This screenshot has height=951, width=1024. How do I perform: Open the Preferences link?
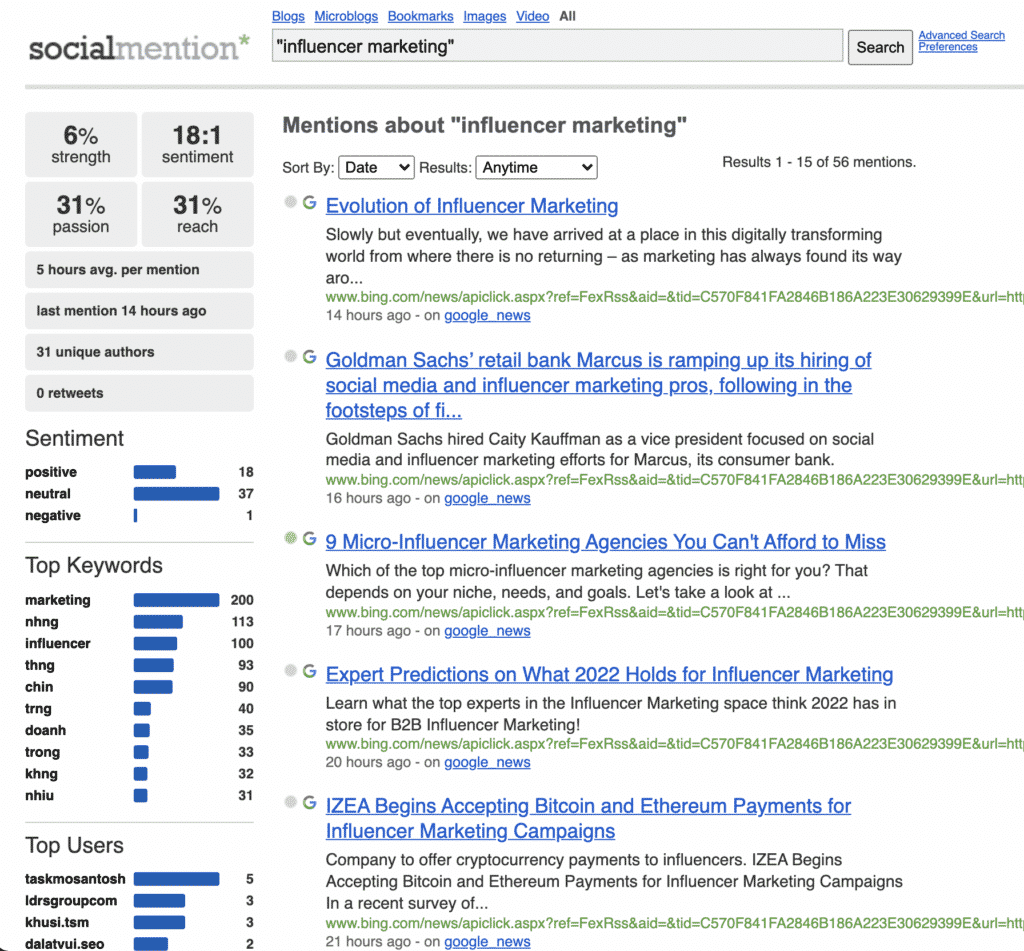pos(947,46)
